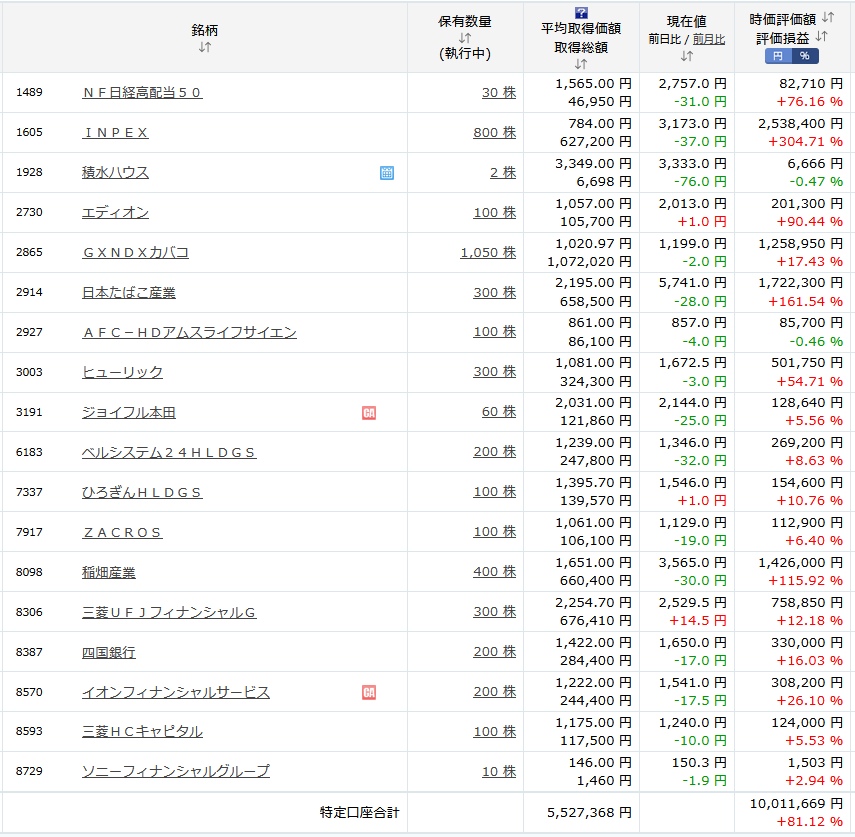Screen dimensions: 855x837
Task: Select total 5,527,368 円 acquisition cost
Action: pos(589,812)
